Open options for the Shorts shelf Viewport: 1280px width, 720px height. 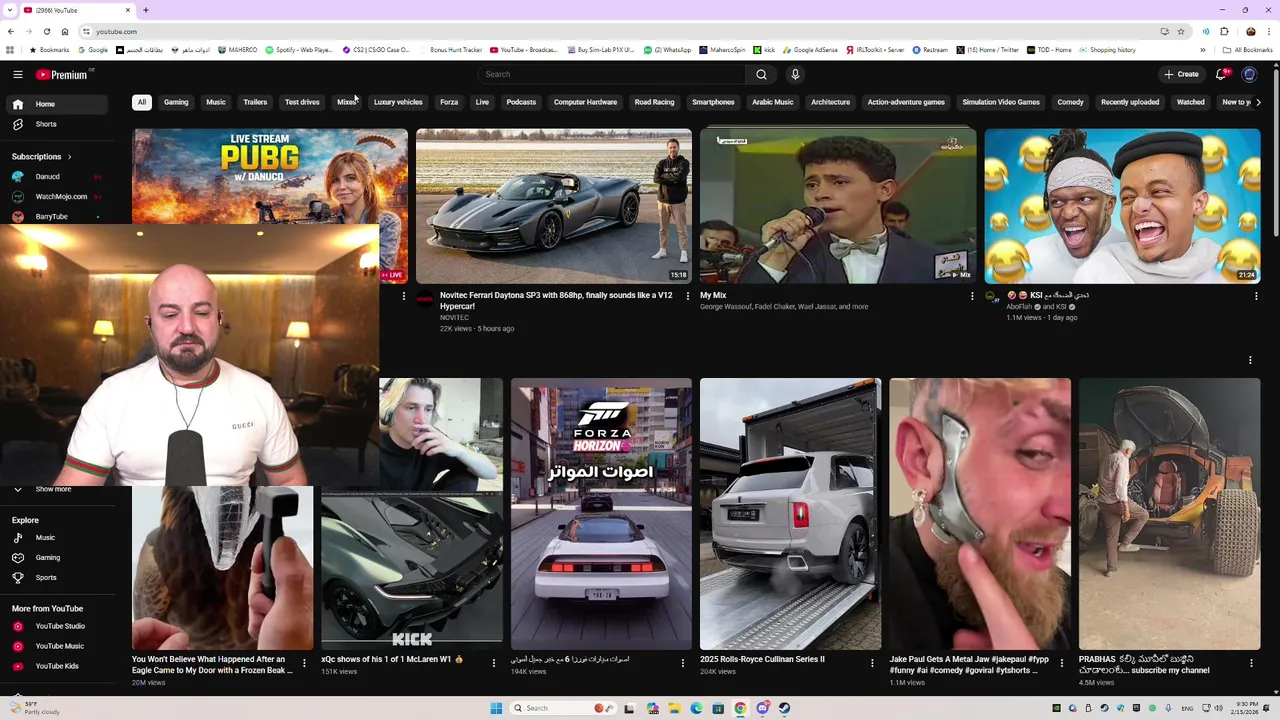click(1250, 360)
